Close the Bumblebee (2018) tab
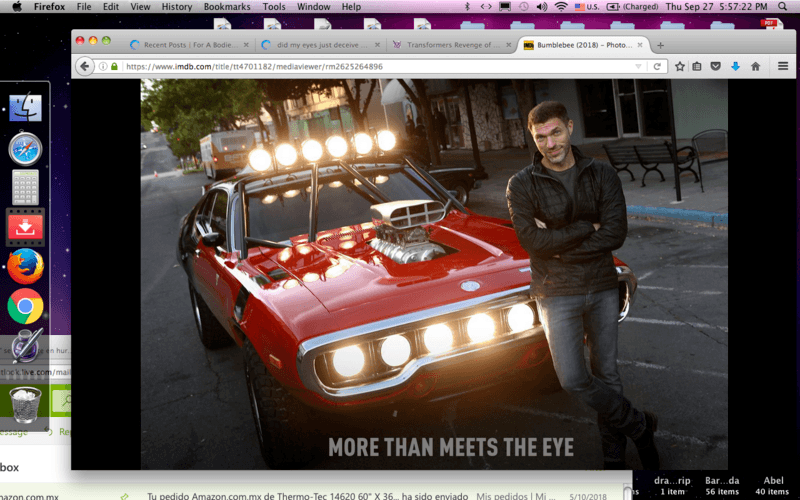Screen dimensions: 800x500 pos(640,45)
